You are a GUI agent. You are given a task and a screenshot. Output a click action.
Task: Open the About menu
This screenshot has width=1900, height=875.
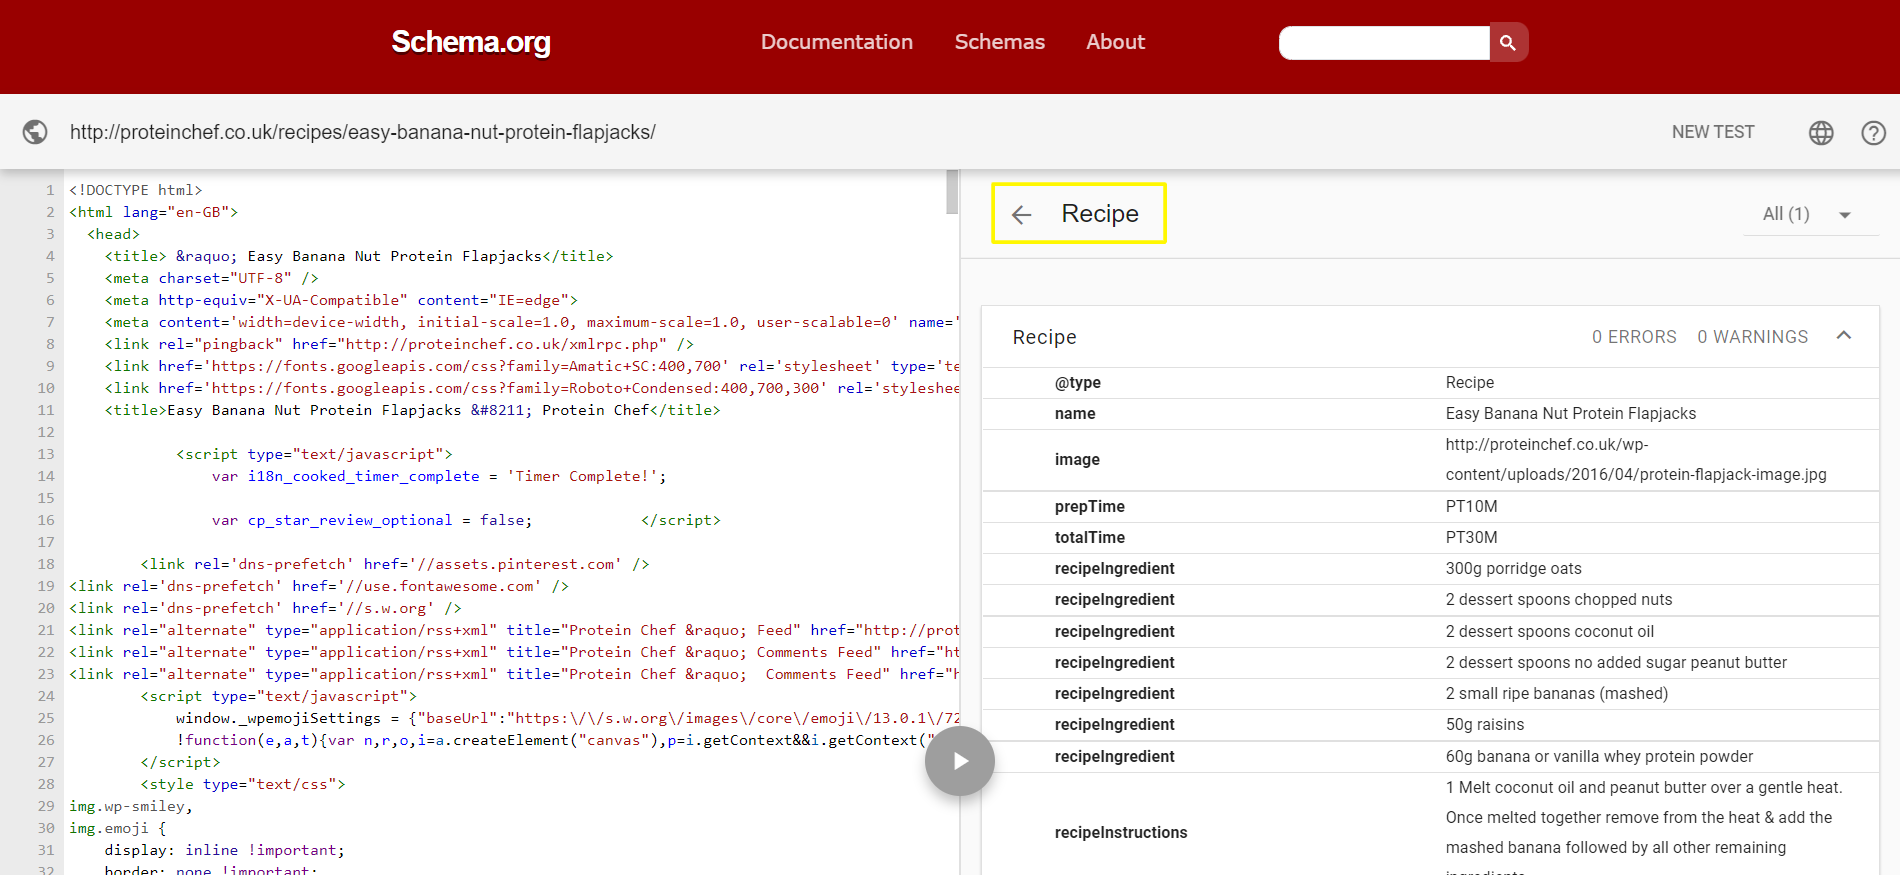click(1115, 42)
